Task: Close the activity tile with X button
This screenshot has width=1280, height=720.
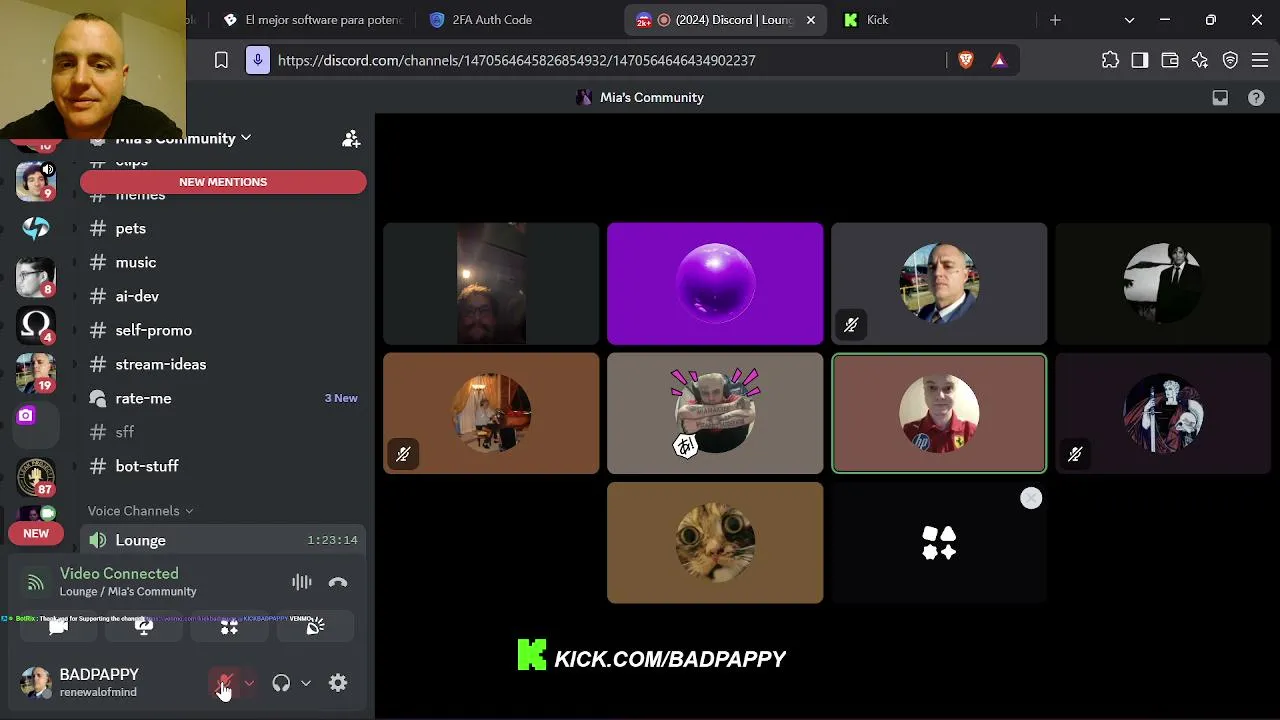Action: pyautogui.click(x=1031, y=498)
